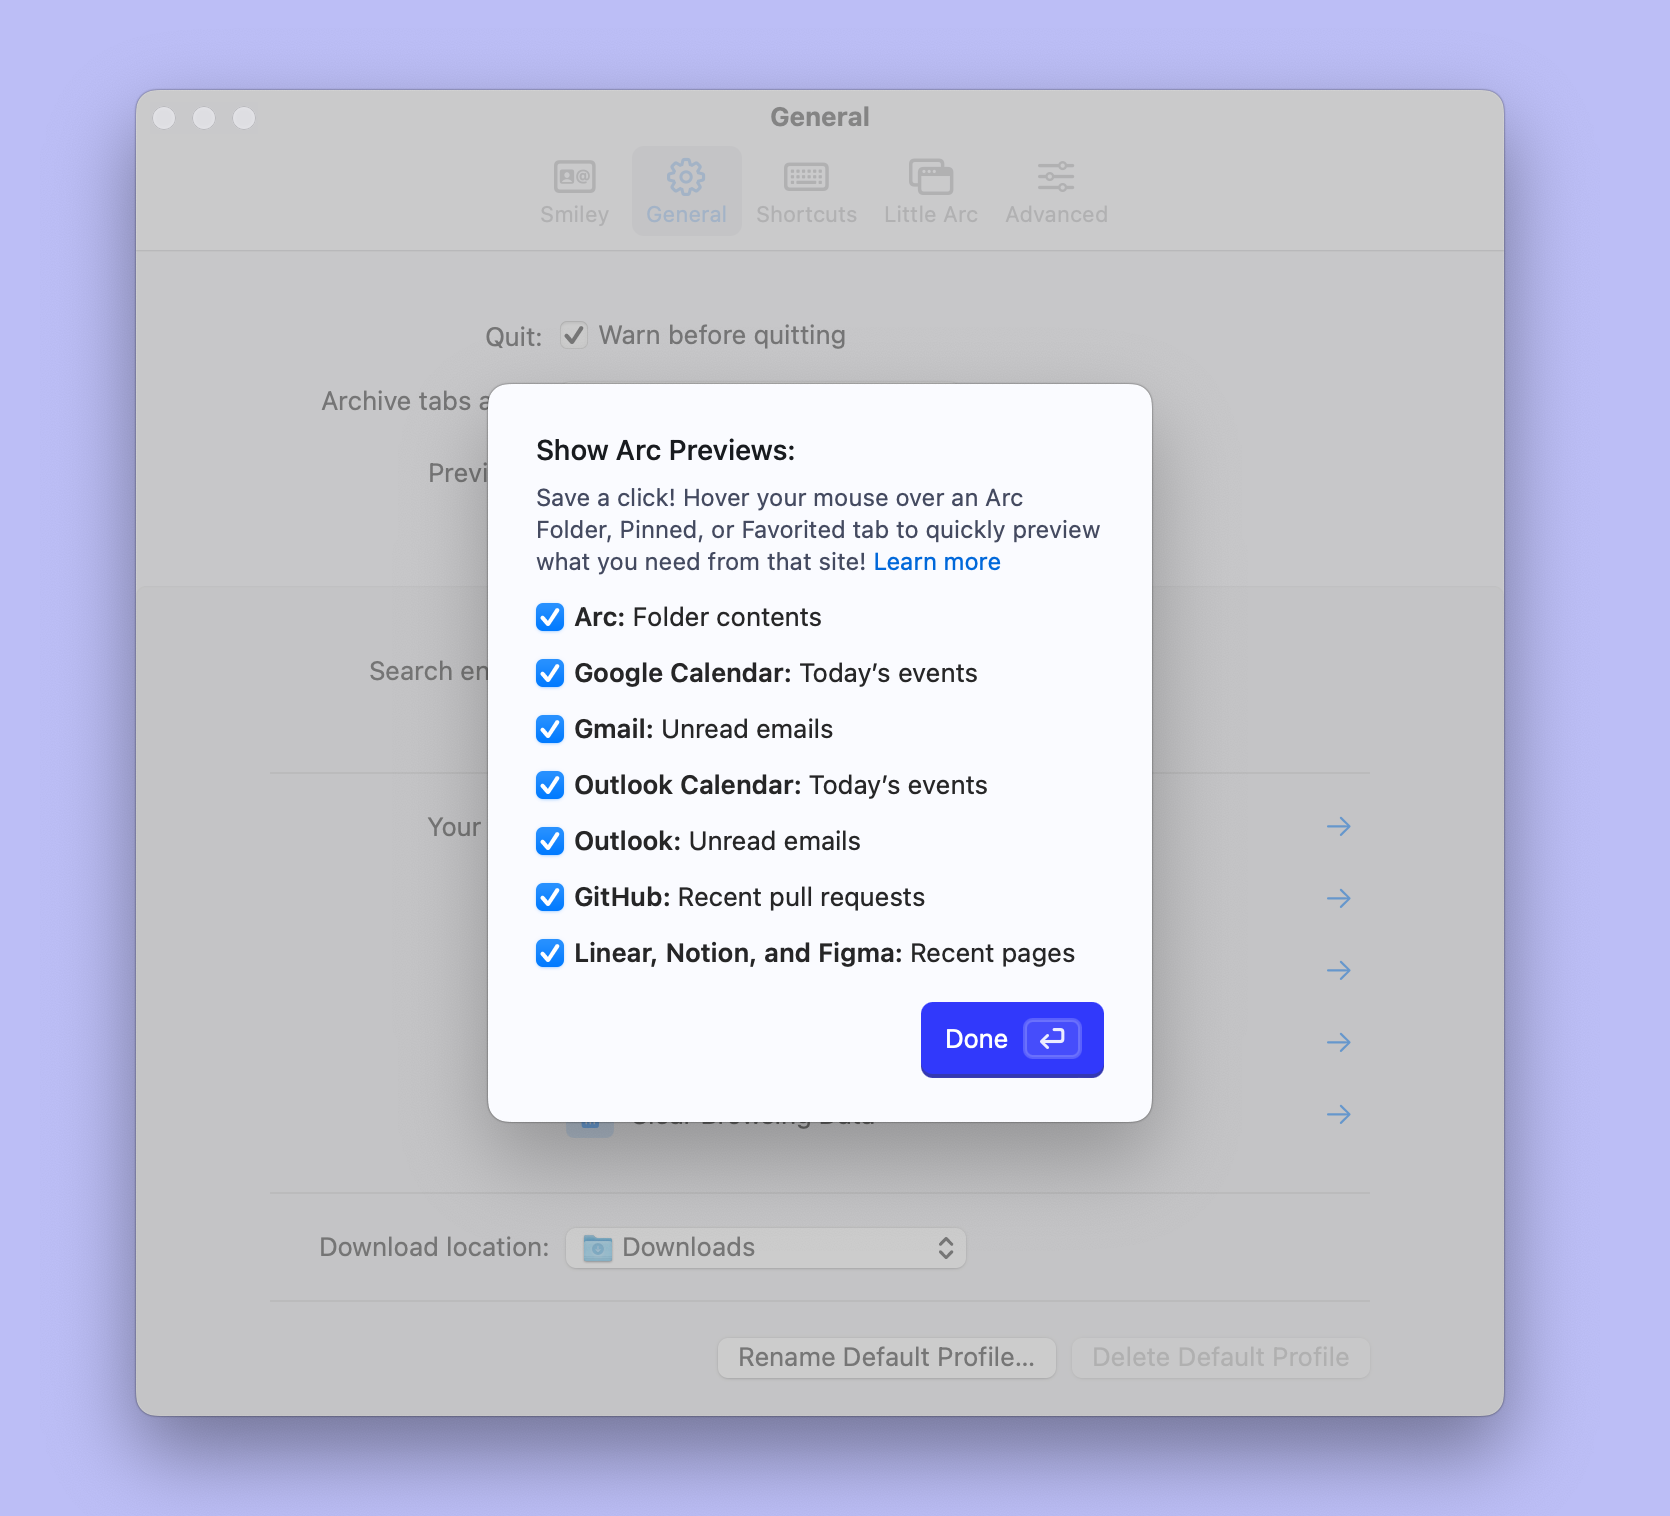
Task: Click the third arrow in settings list
Action: (x=1339, y=970)
